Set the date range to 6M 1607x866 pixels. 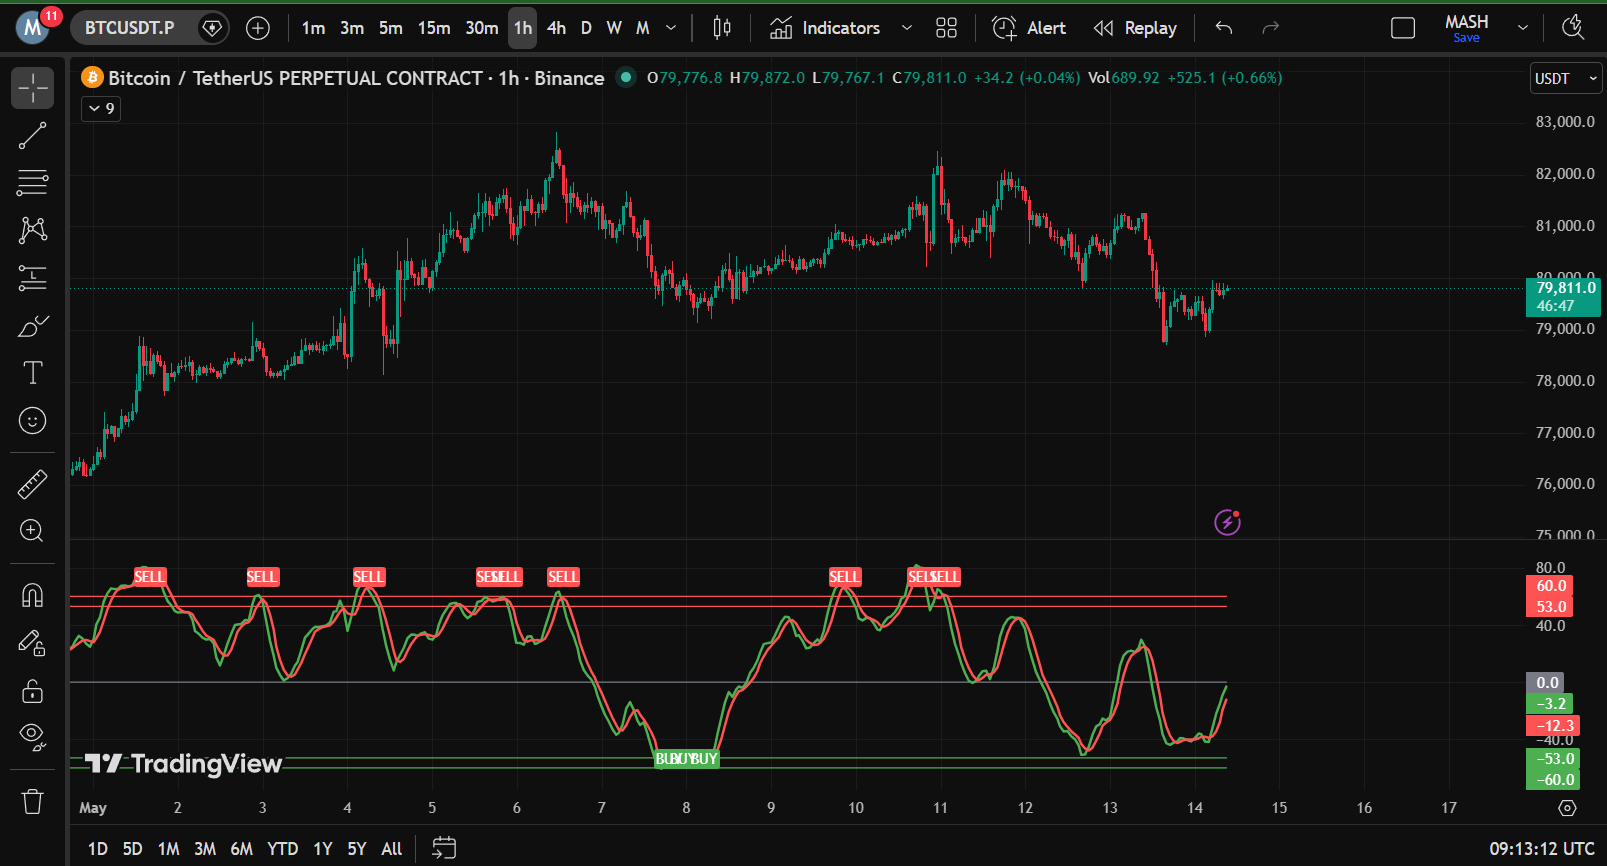(x=242, y=848)
